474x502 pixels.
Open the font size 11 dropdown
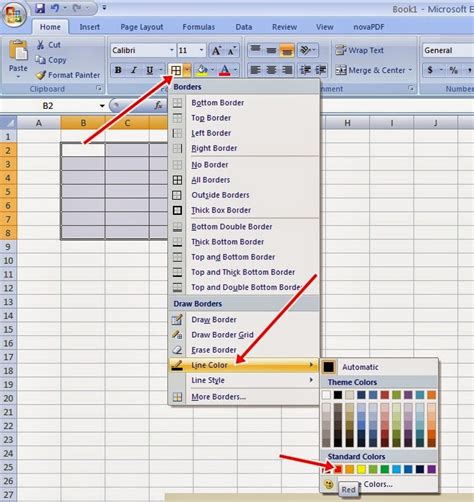pos(201,50)
